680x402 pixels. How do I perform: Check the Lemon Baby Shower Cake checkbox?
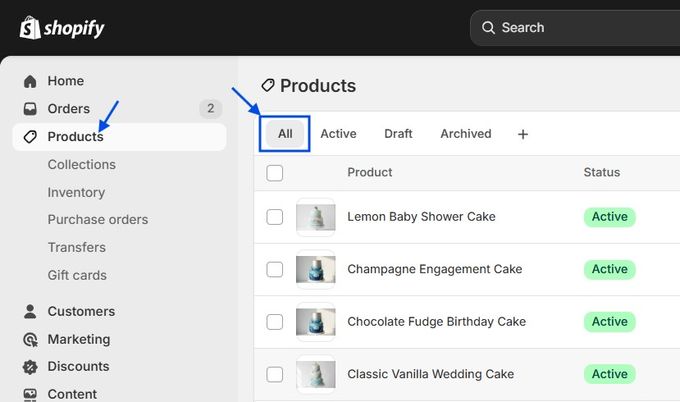pos(275,217)
